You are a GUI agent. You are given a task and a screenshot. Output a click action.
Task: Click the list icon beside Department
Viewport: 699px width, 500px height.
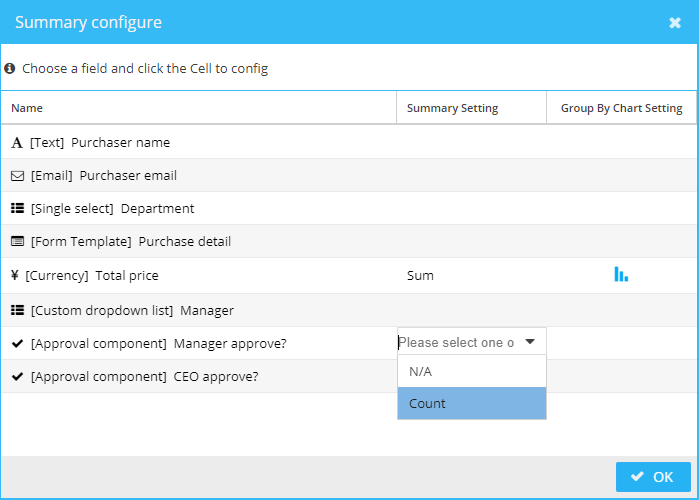point(17,208)
